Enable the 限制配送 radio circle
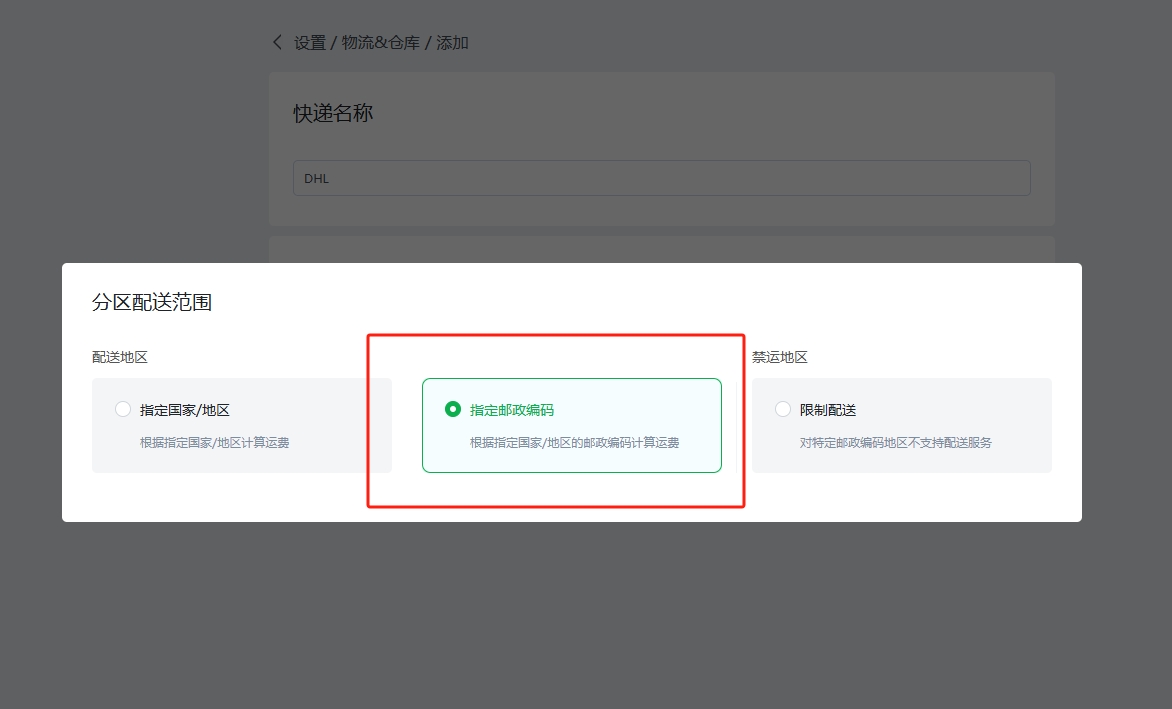 (783, 409)
